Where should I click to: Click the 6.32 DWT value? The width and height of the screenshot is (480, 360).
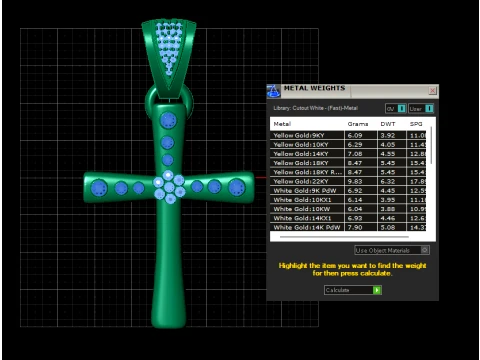coord(388,181)
